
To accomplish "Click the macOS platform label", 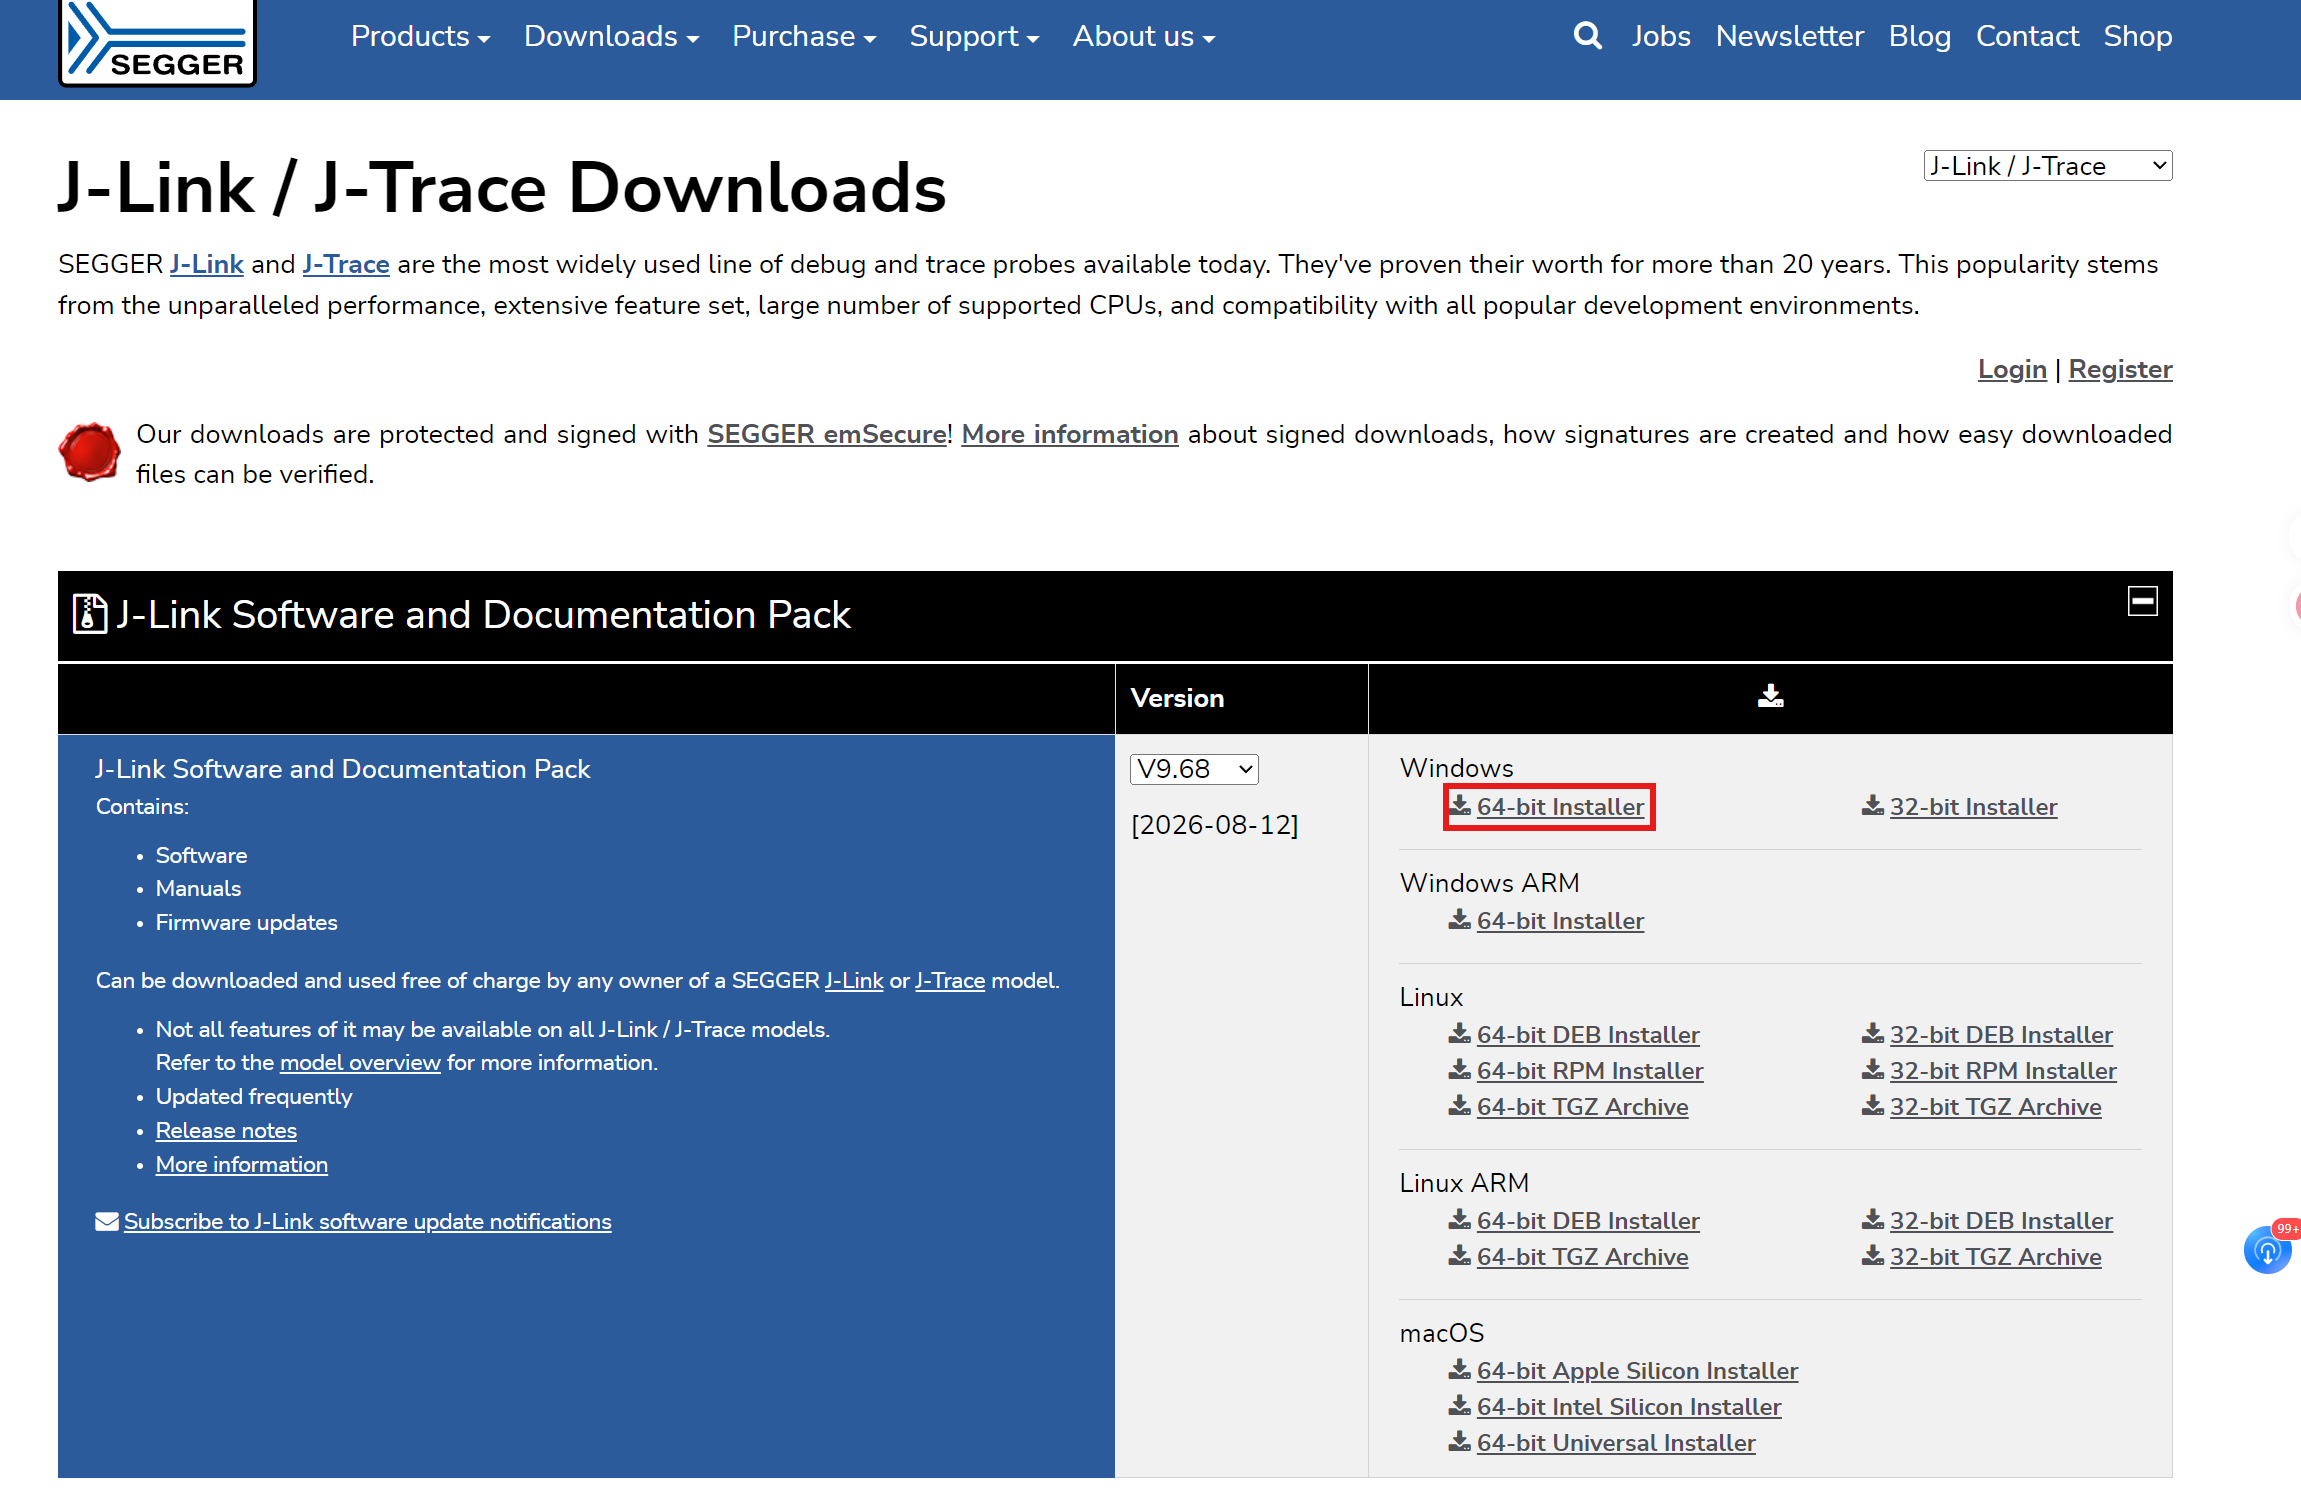I will click(1442, 1333).
